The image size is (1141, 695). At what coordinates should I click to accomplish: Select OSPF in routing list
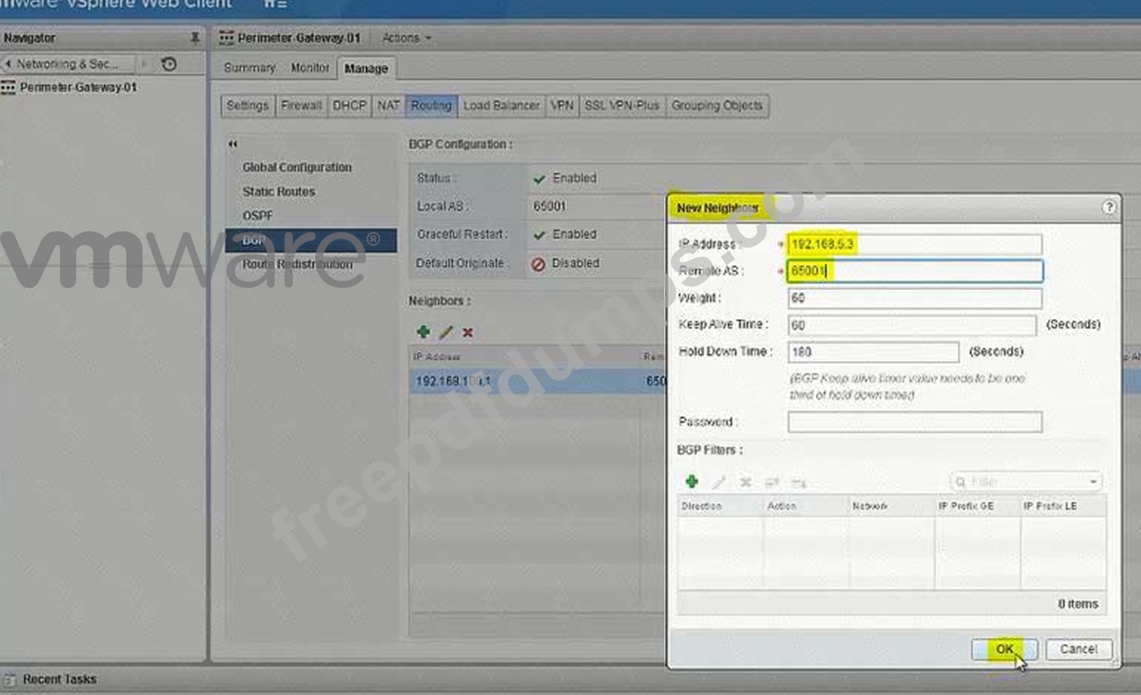(x=258, y=216)
